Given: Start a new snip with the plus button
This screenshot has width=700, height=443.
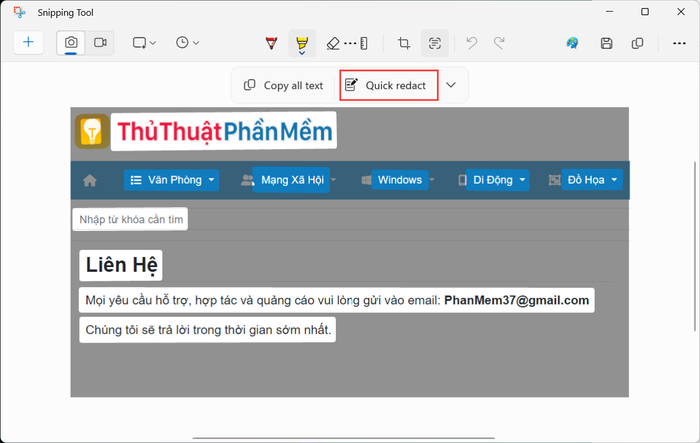Looking at the screenshot, I should [28, 42].
